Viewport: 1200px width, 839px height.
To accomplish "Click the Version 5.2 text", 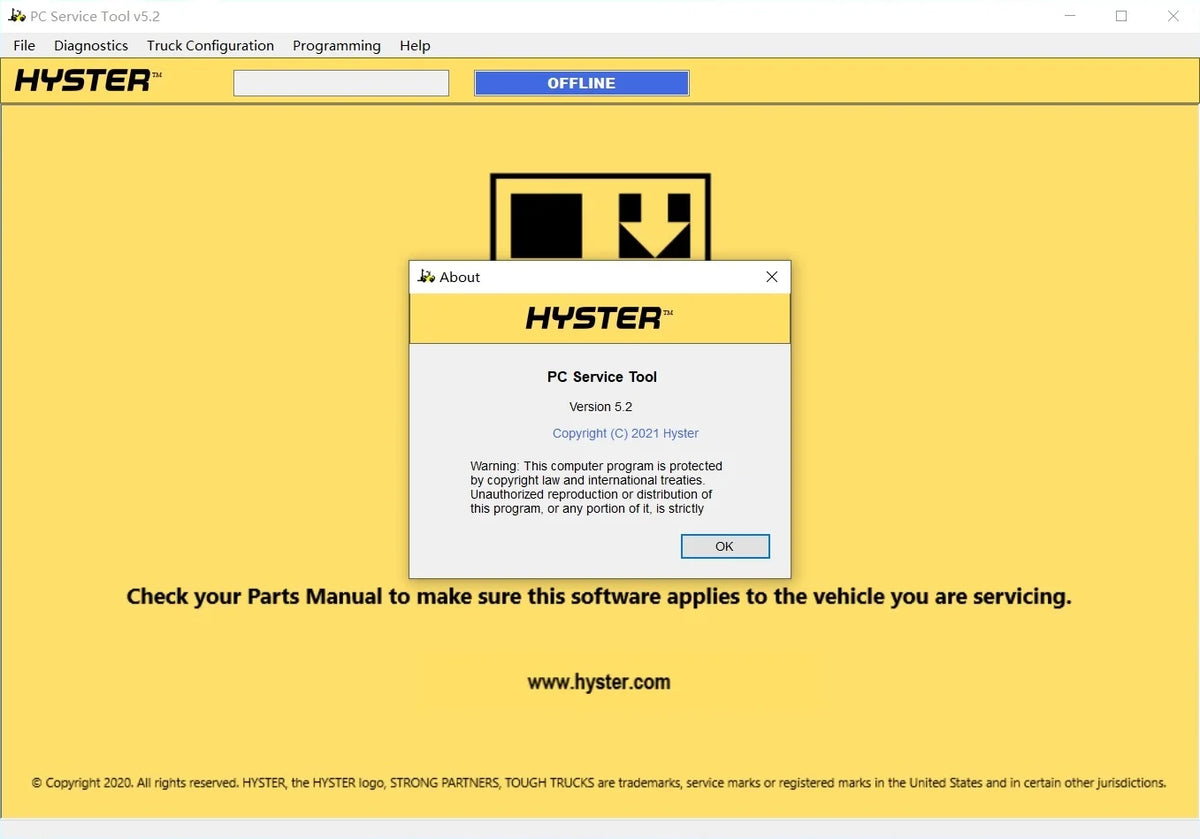I will click(x=600, y=407).
